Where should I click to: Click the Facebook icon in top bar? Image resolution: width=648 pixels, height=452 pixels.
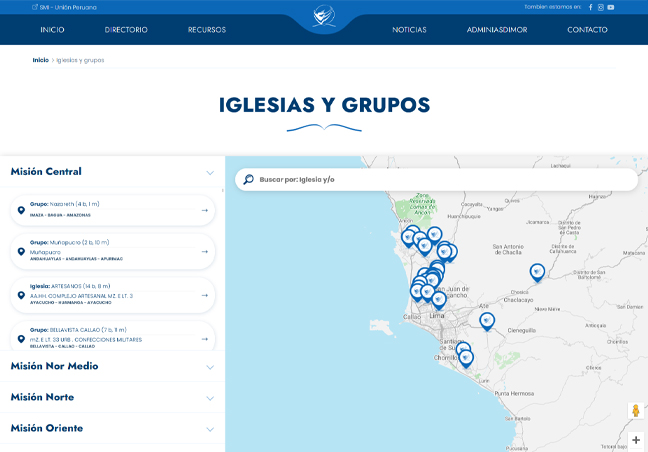pyautogui.click(x=590, y=7)
